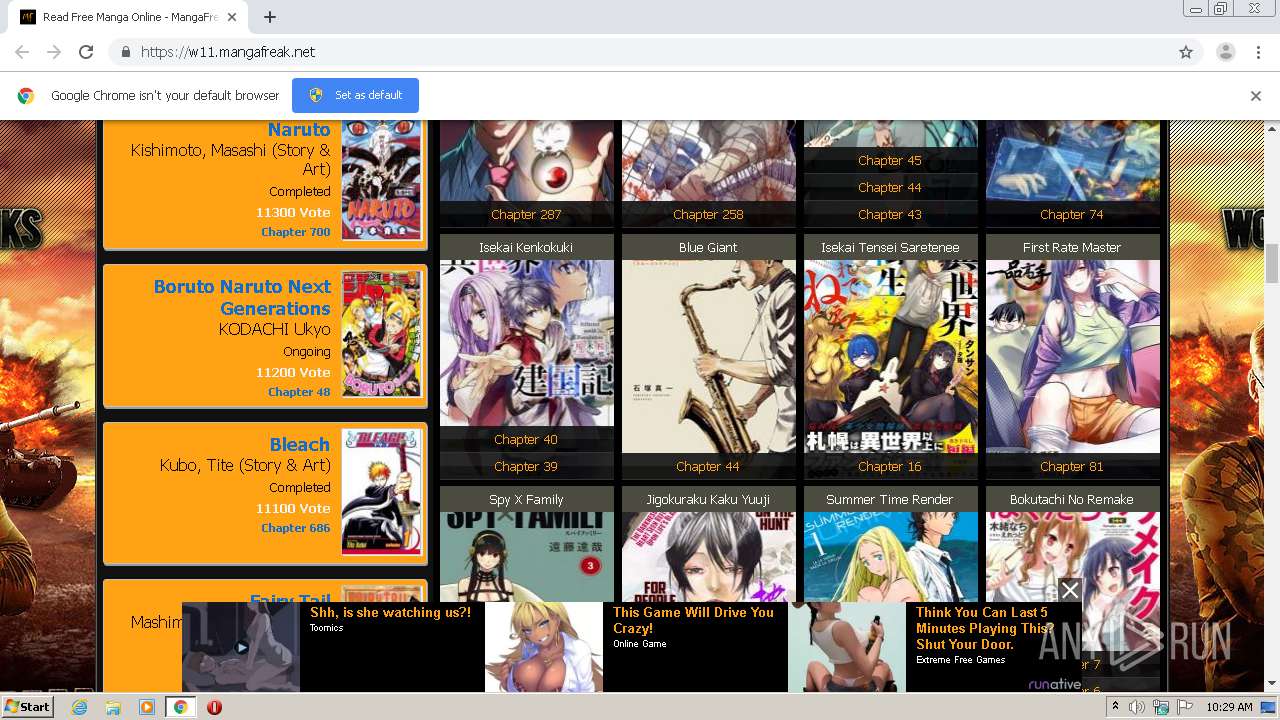Click the Bleach cover thumbnail
The image size is (1280, 720).
click(x=381, y=492)
